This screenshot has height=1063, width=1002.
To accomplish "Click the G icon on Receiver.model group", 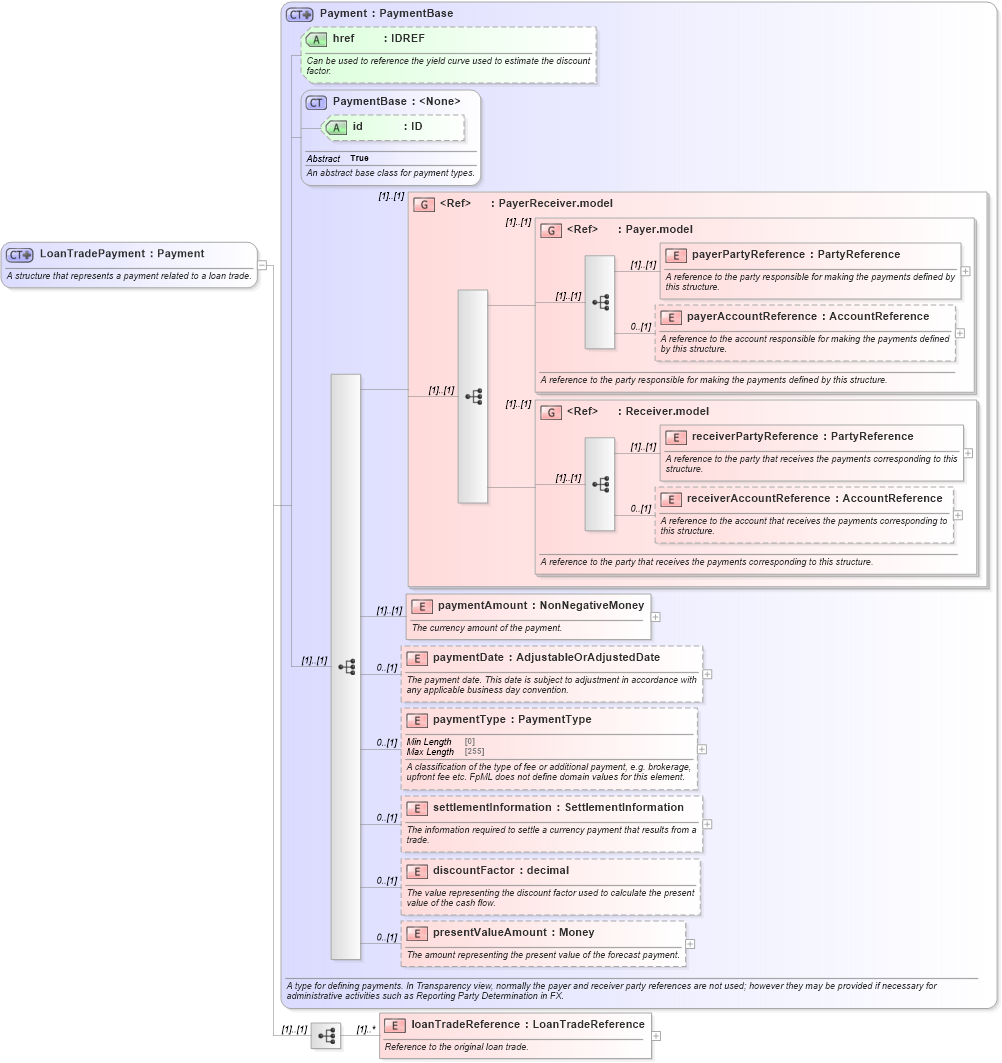I will tap(550, 411).
